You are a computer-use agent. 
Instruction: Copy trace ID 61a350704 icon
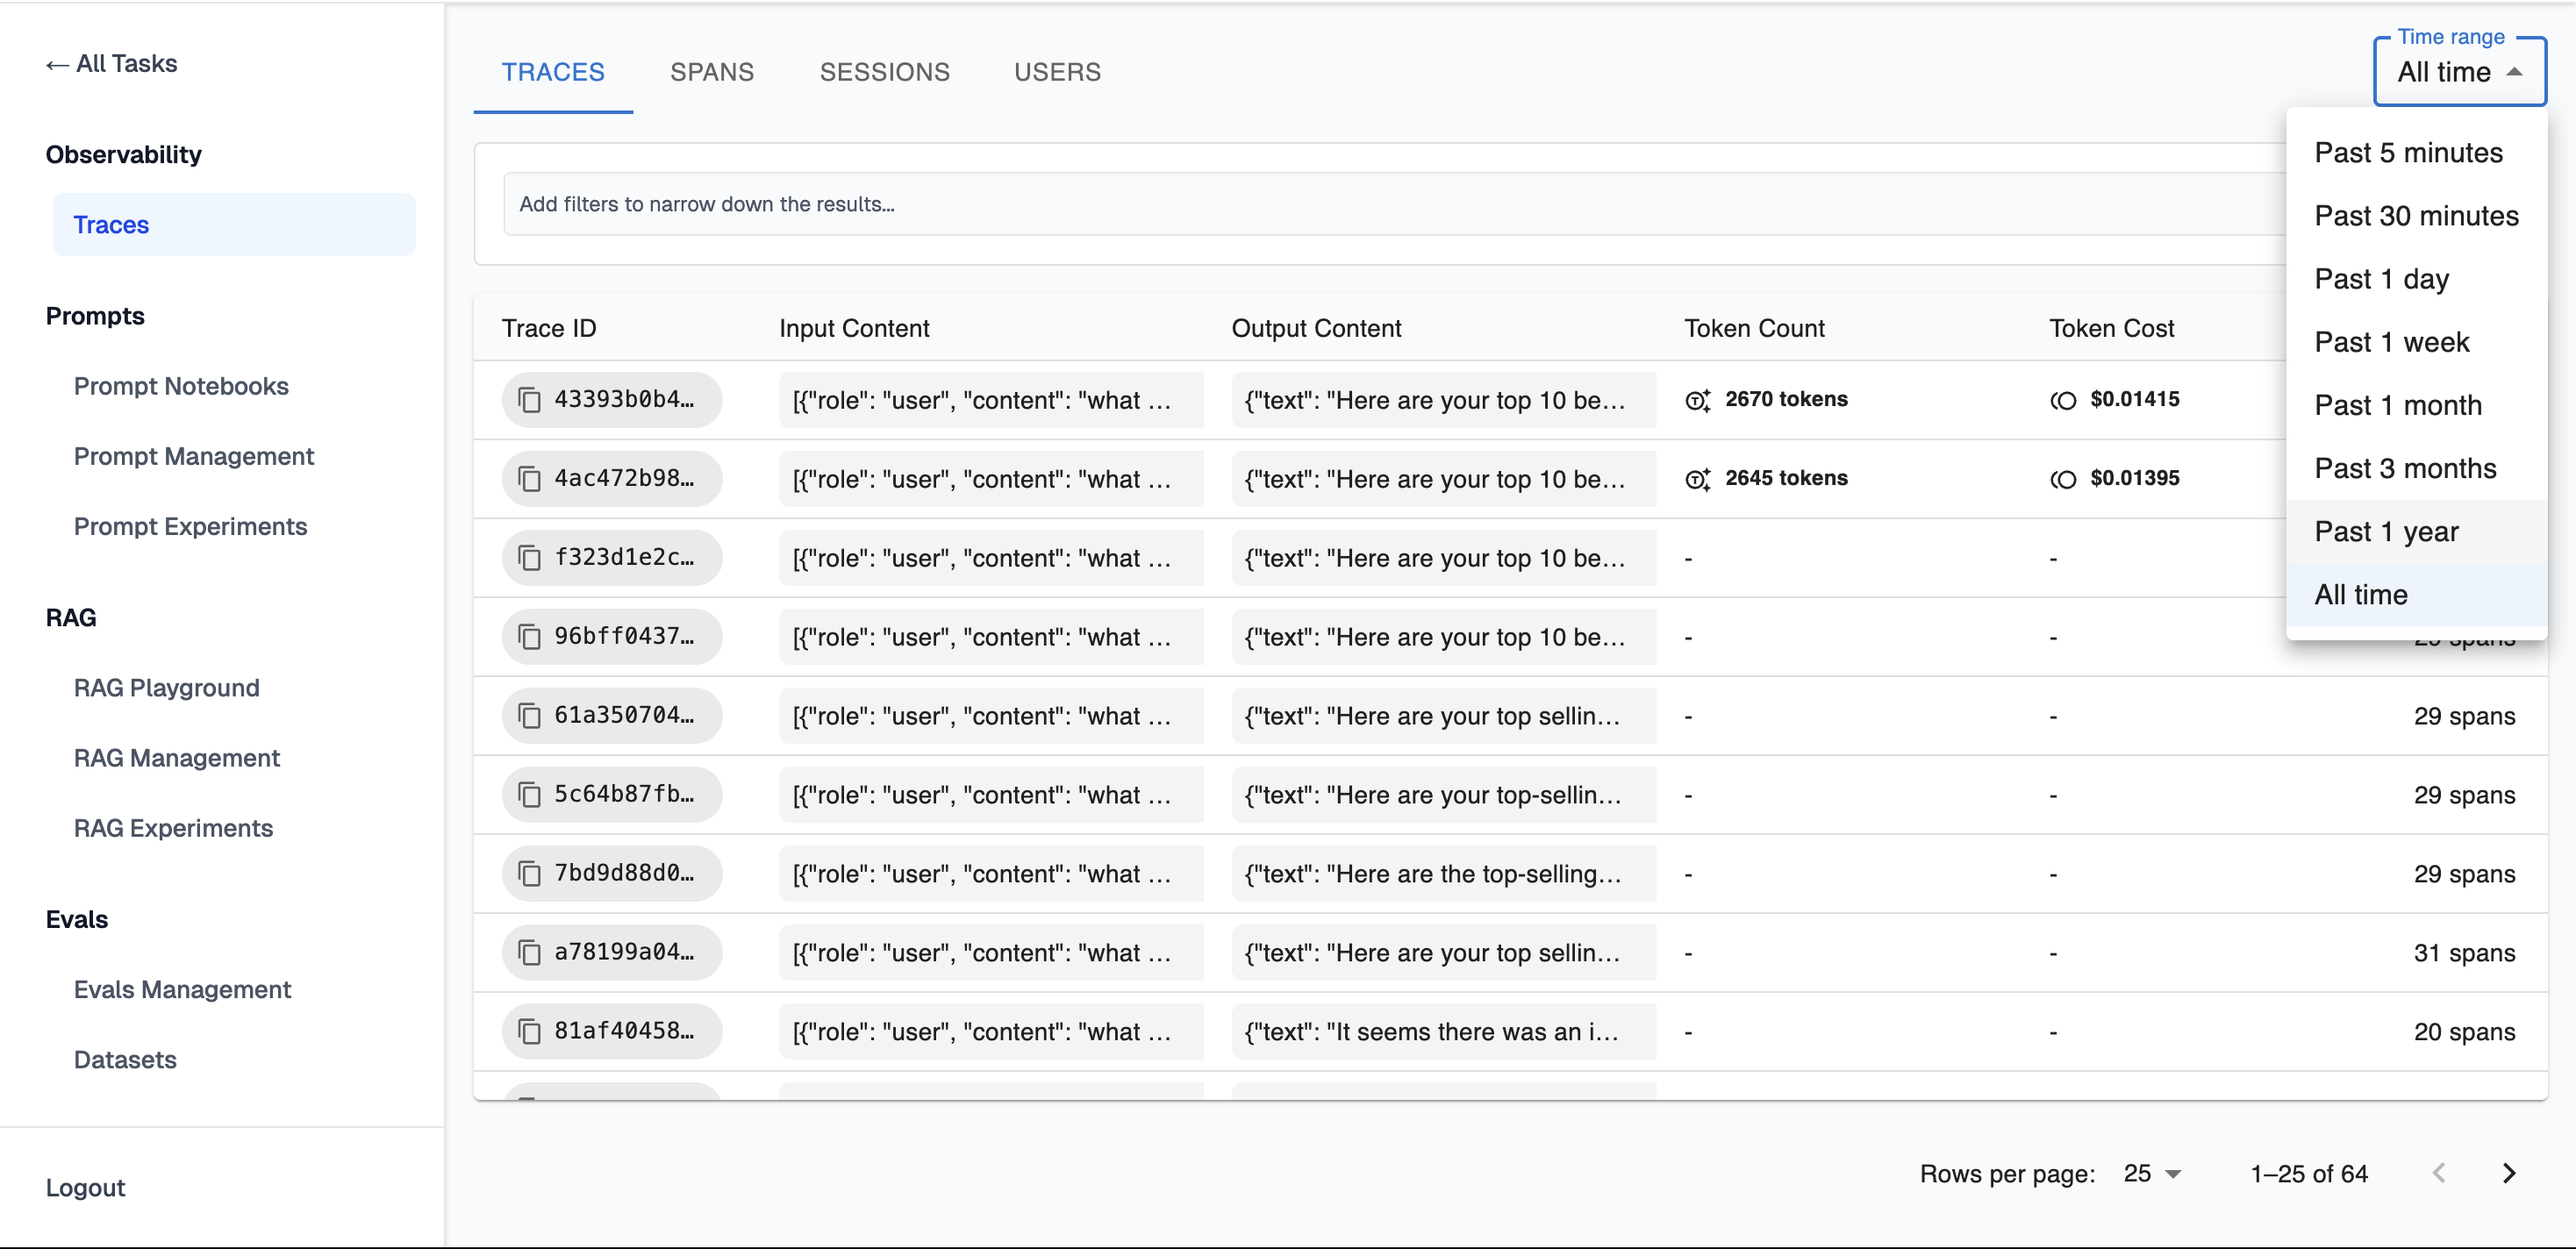pos(529,716)
